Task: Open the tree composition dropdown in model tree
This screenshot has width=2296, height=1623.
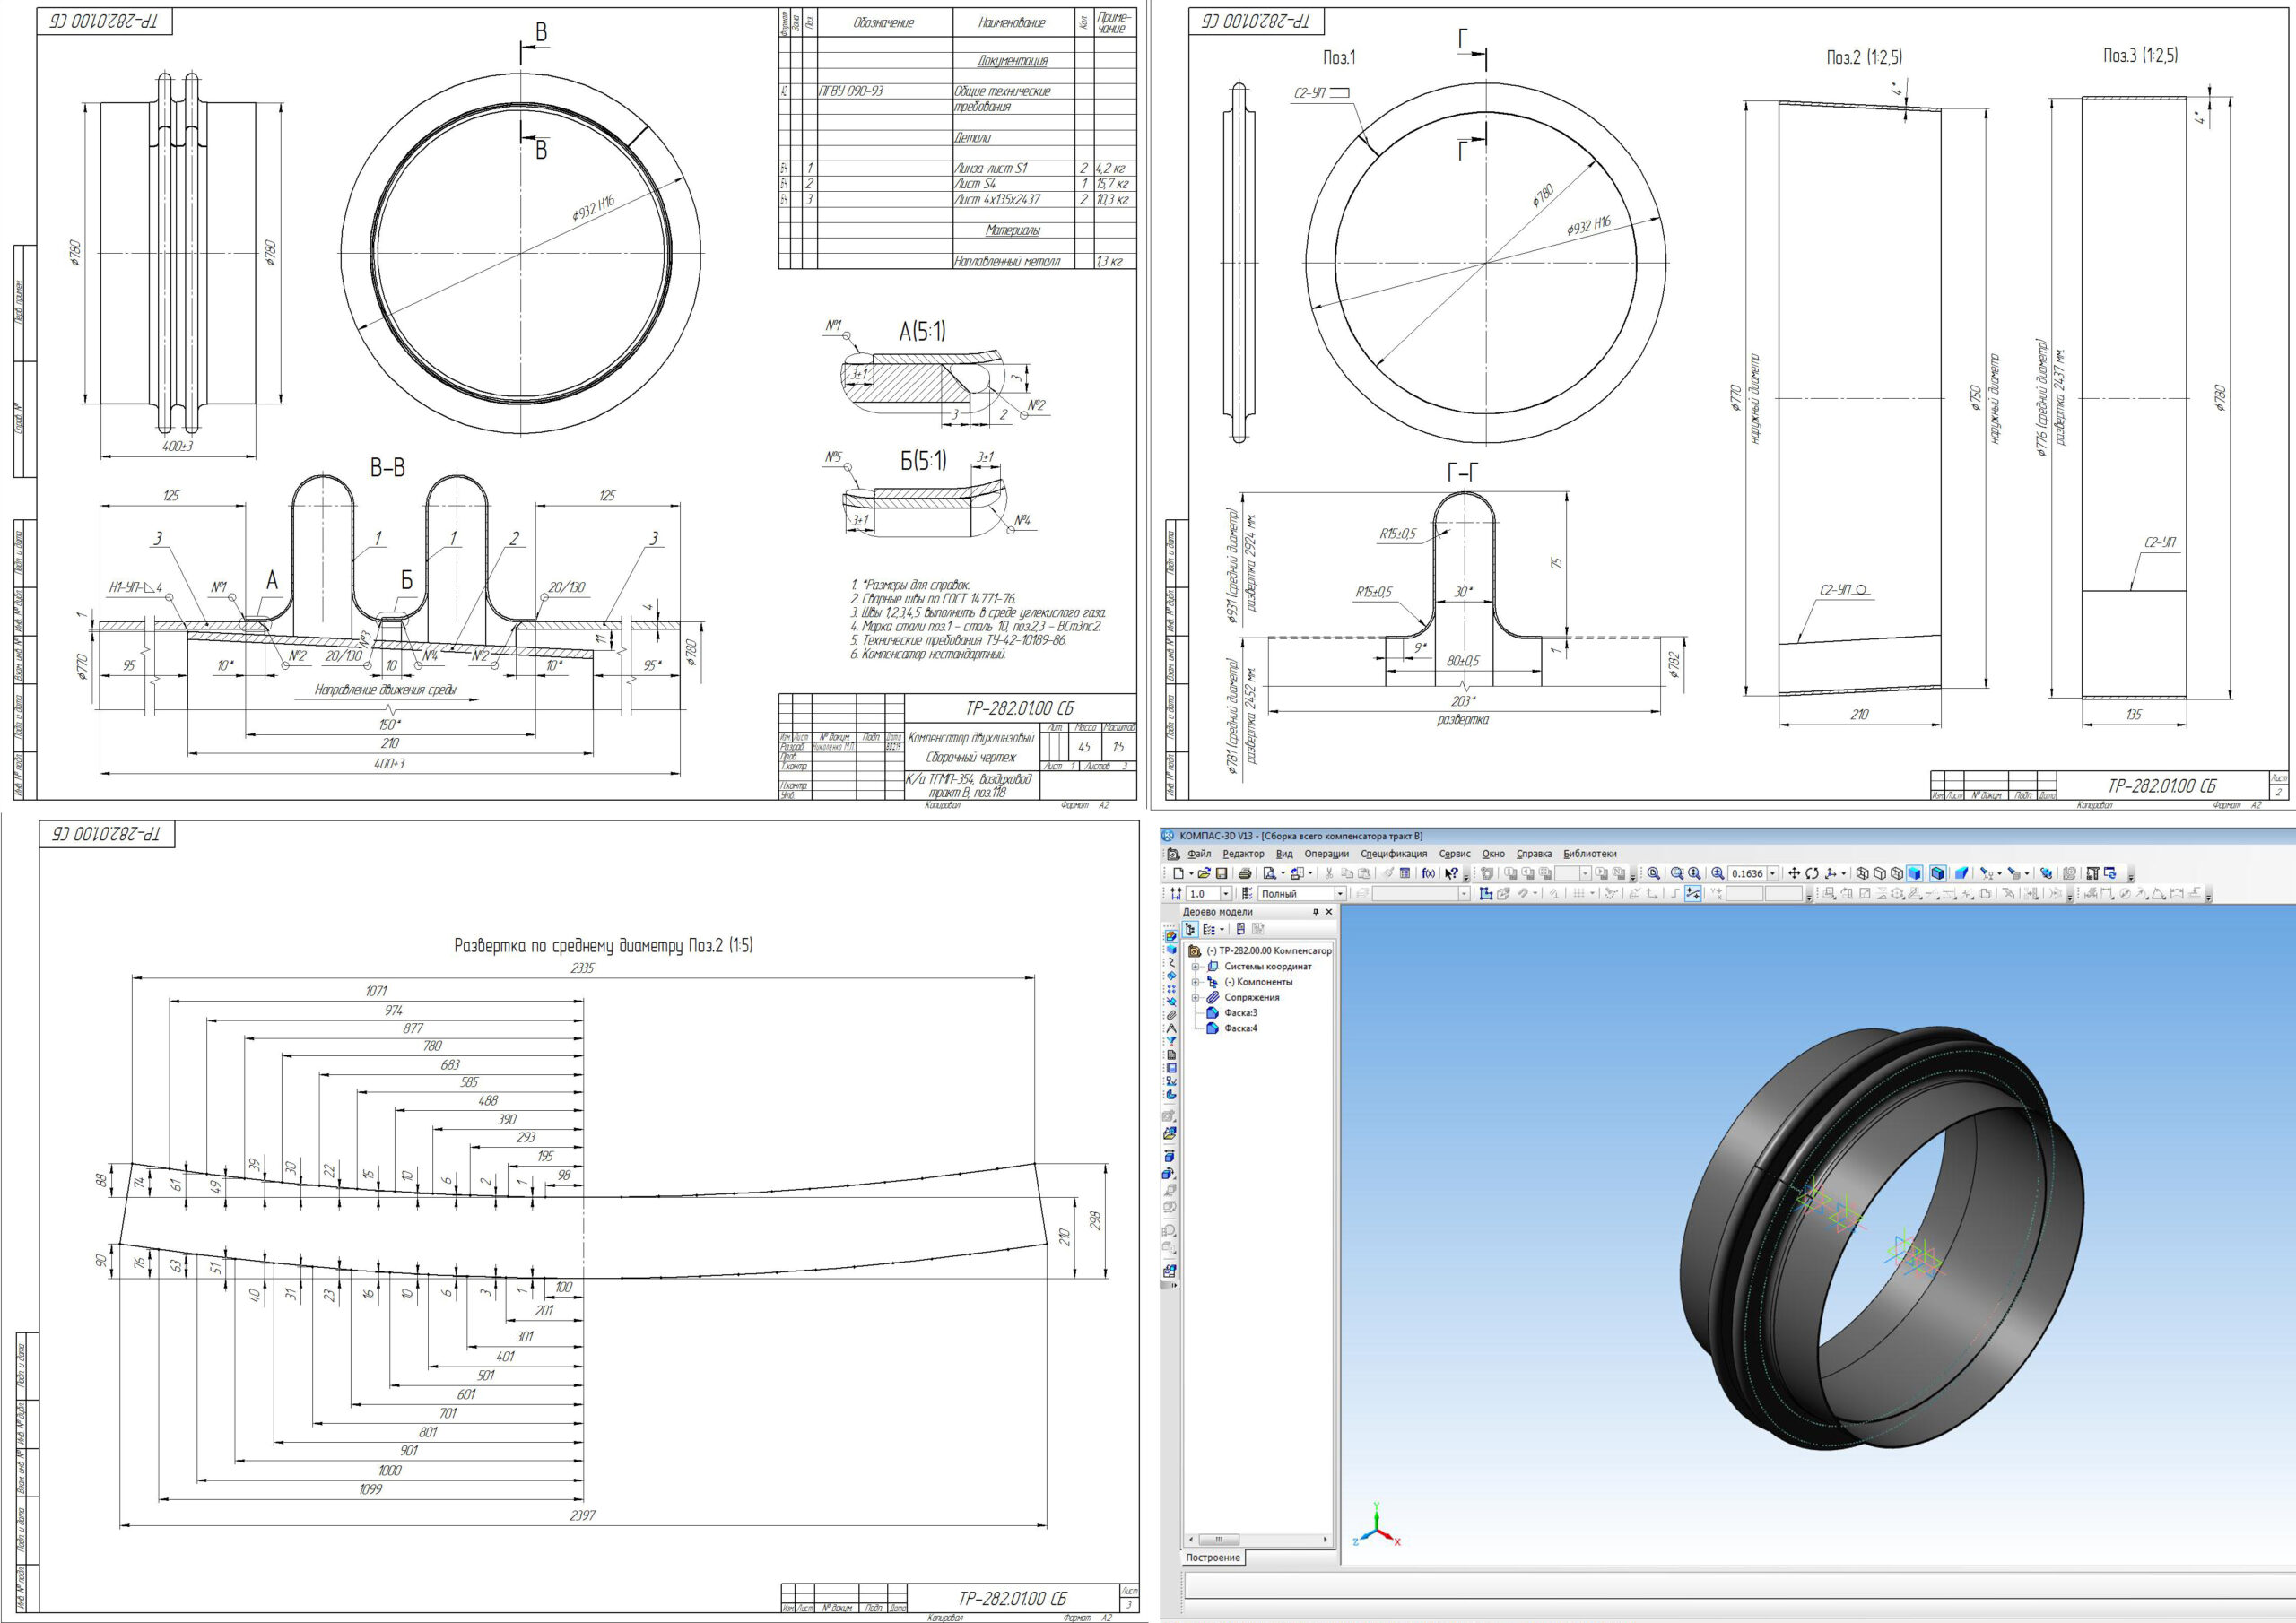Action: tap(1222, 929)
